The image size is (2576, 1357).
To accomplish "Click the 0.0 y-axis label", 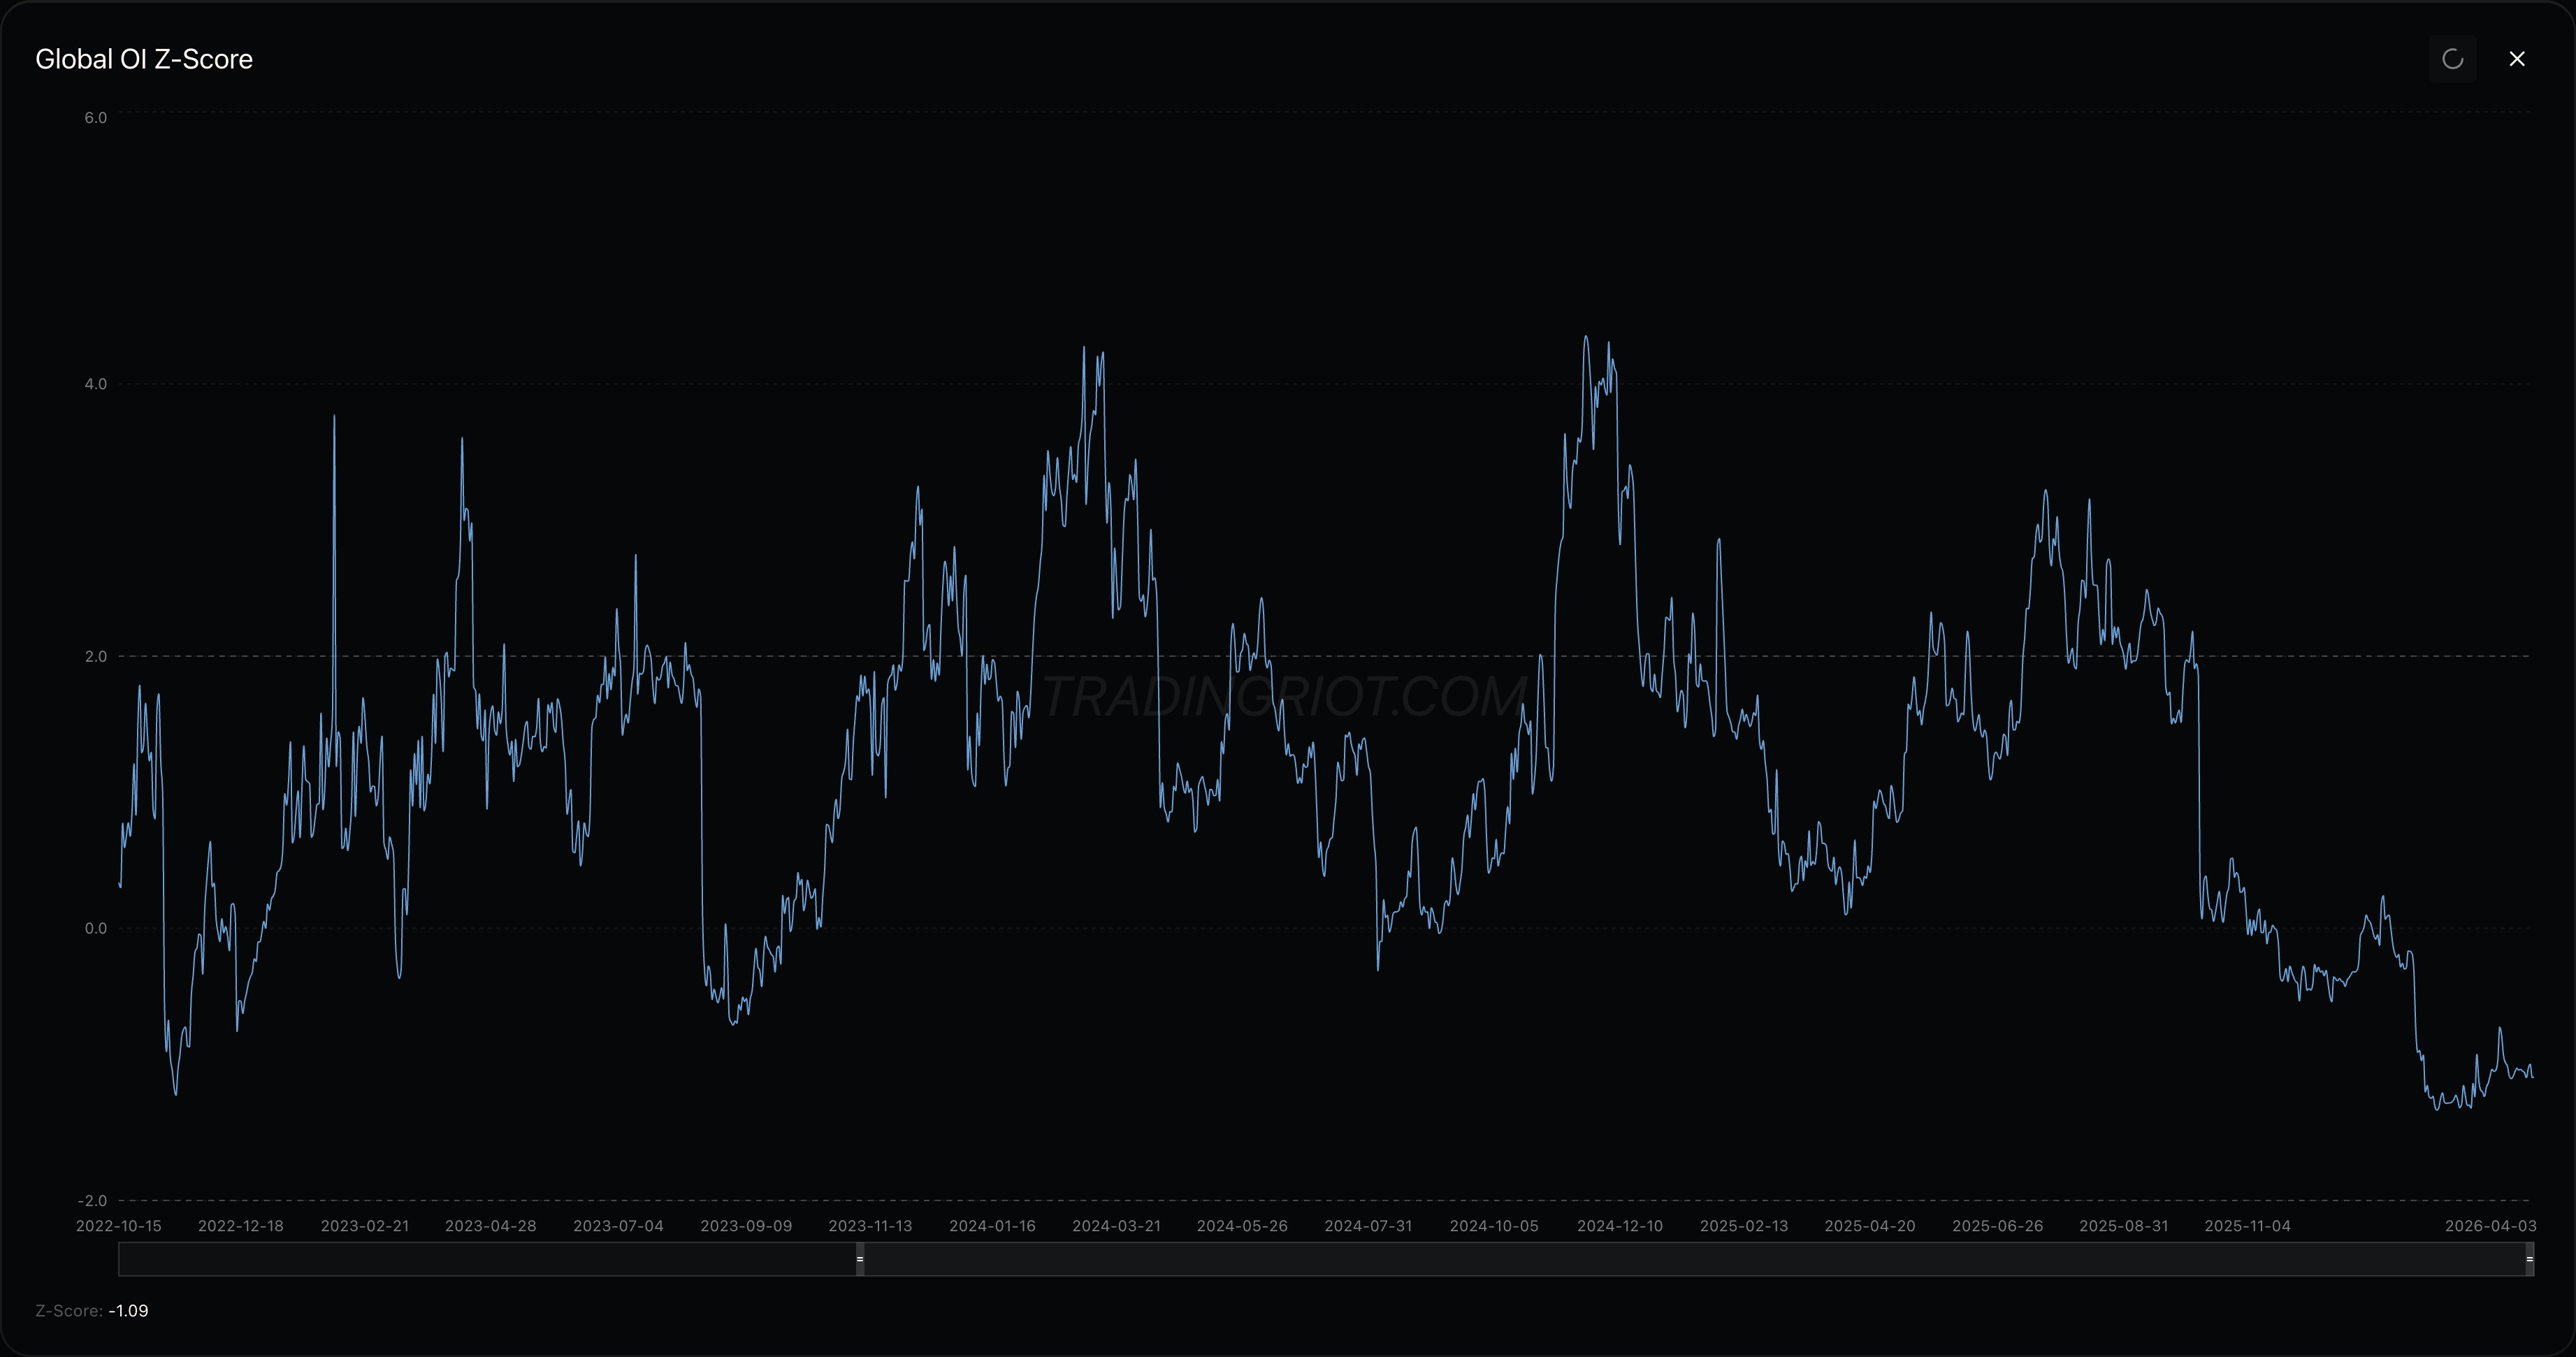I will pyautogui.click(x=95, y=928).
